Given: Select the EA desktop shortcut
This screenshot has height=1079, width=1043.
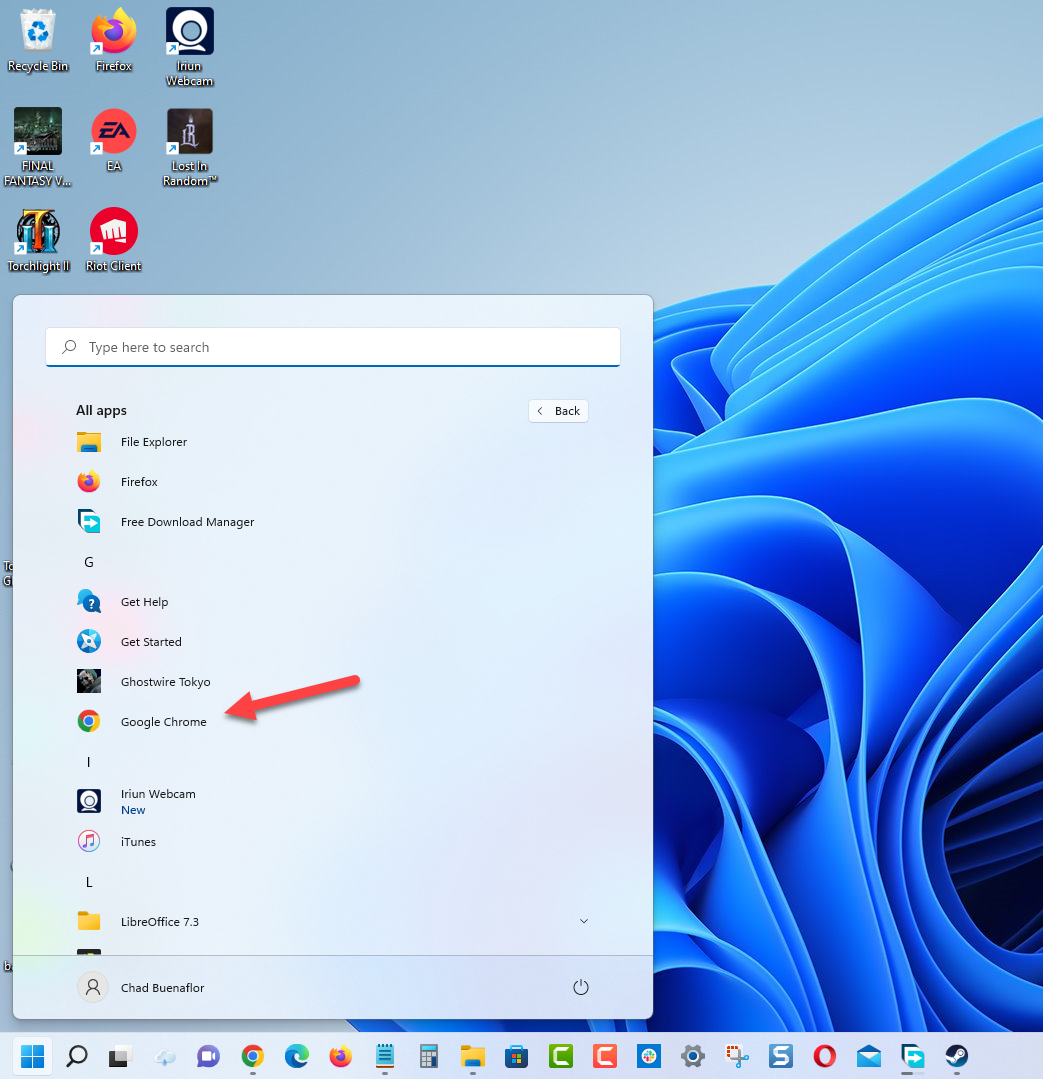Looking at the screenshot, I should (x=114, y=140).
